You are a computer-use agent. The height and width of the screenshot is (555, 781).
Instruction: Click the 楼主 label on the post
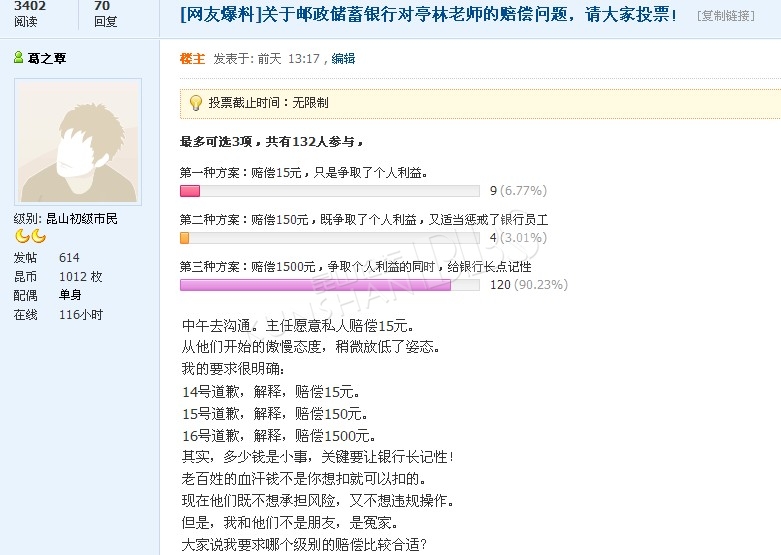click(x=192, y=59)
